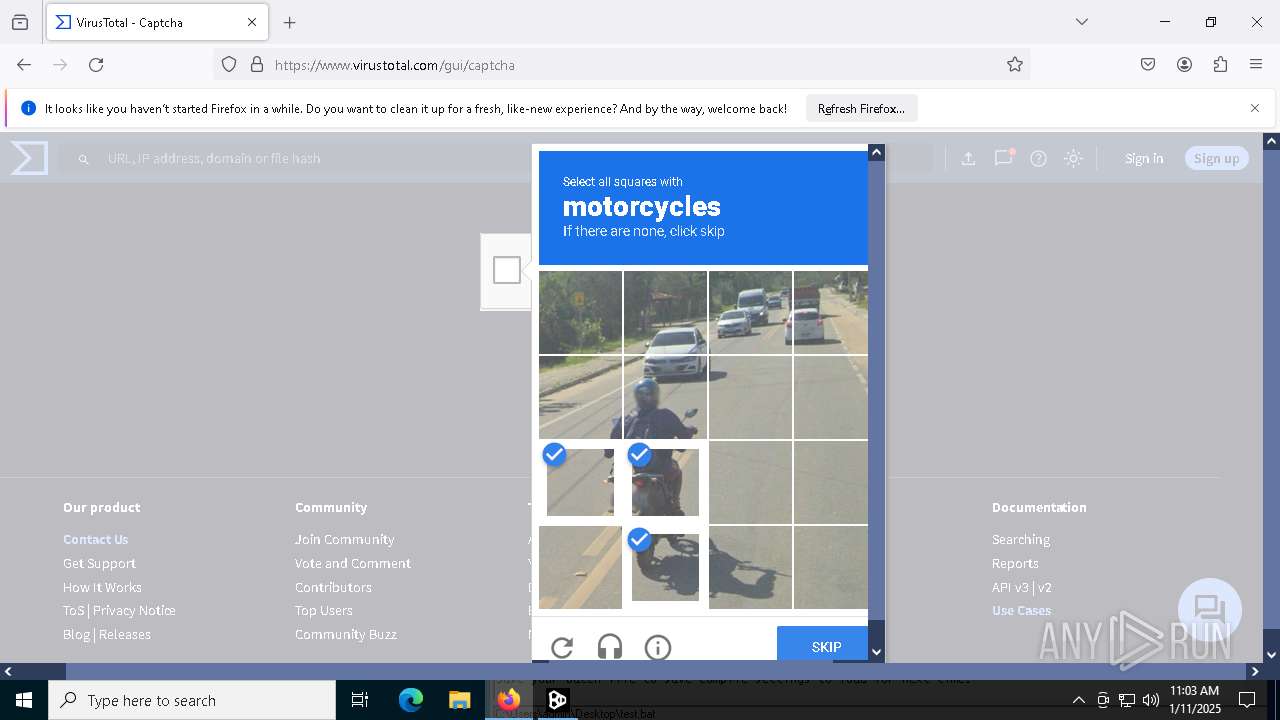The width and height of the screenshot is (1280, 720).
Task: Show site security info via padlock icon
Action: [x=257, y=65]
